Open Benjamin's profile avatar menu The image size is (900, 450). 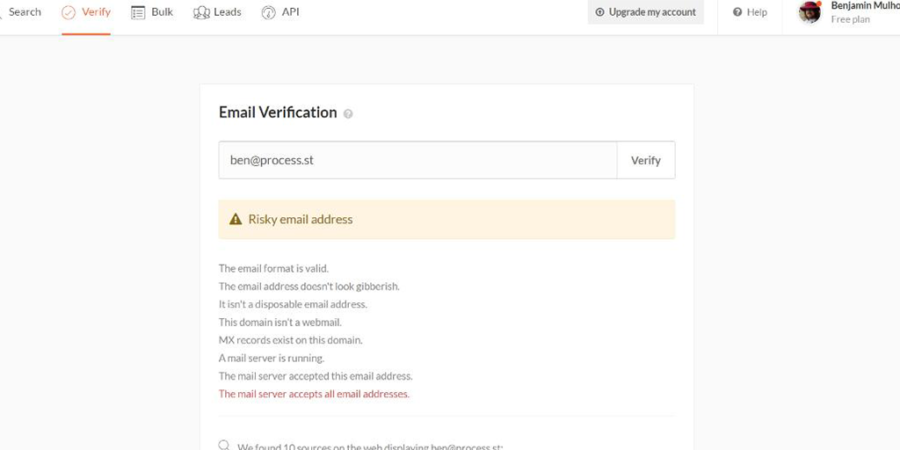(x=810, y=12)
